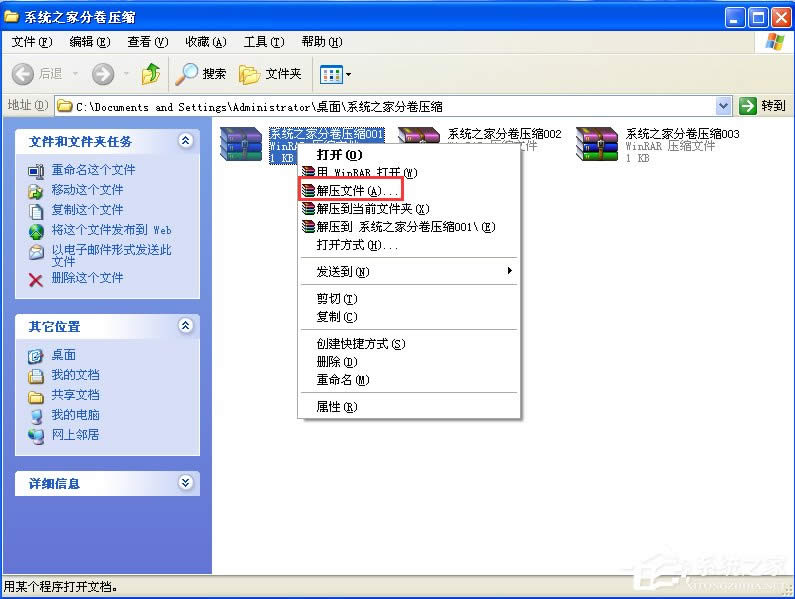Choose 解压文件(A)... in context menu
Image resolution: width=795 pixels, height=599 pixels.
point(409,191)
